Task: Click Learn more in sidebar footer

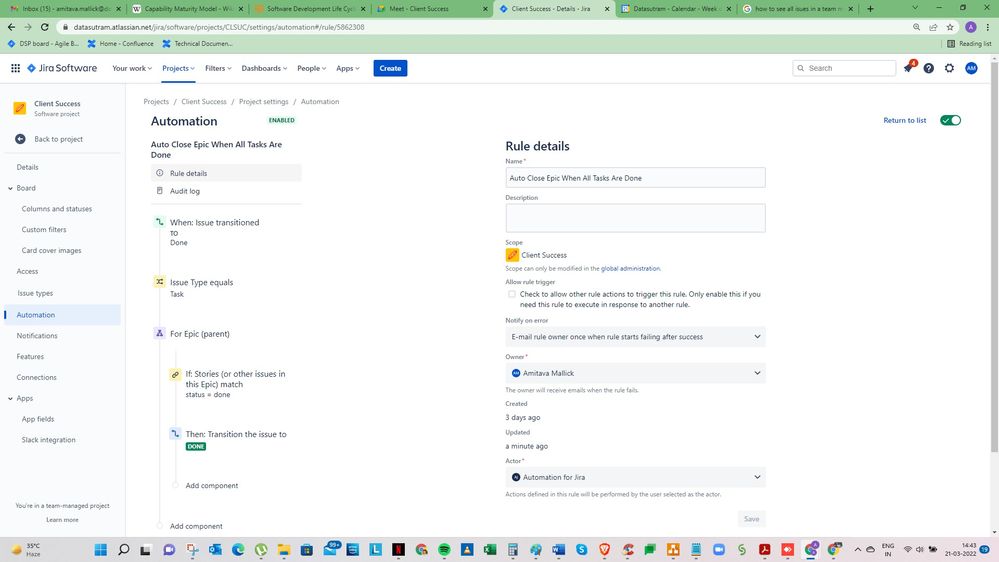Action: click(x=62, y=519)
